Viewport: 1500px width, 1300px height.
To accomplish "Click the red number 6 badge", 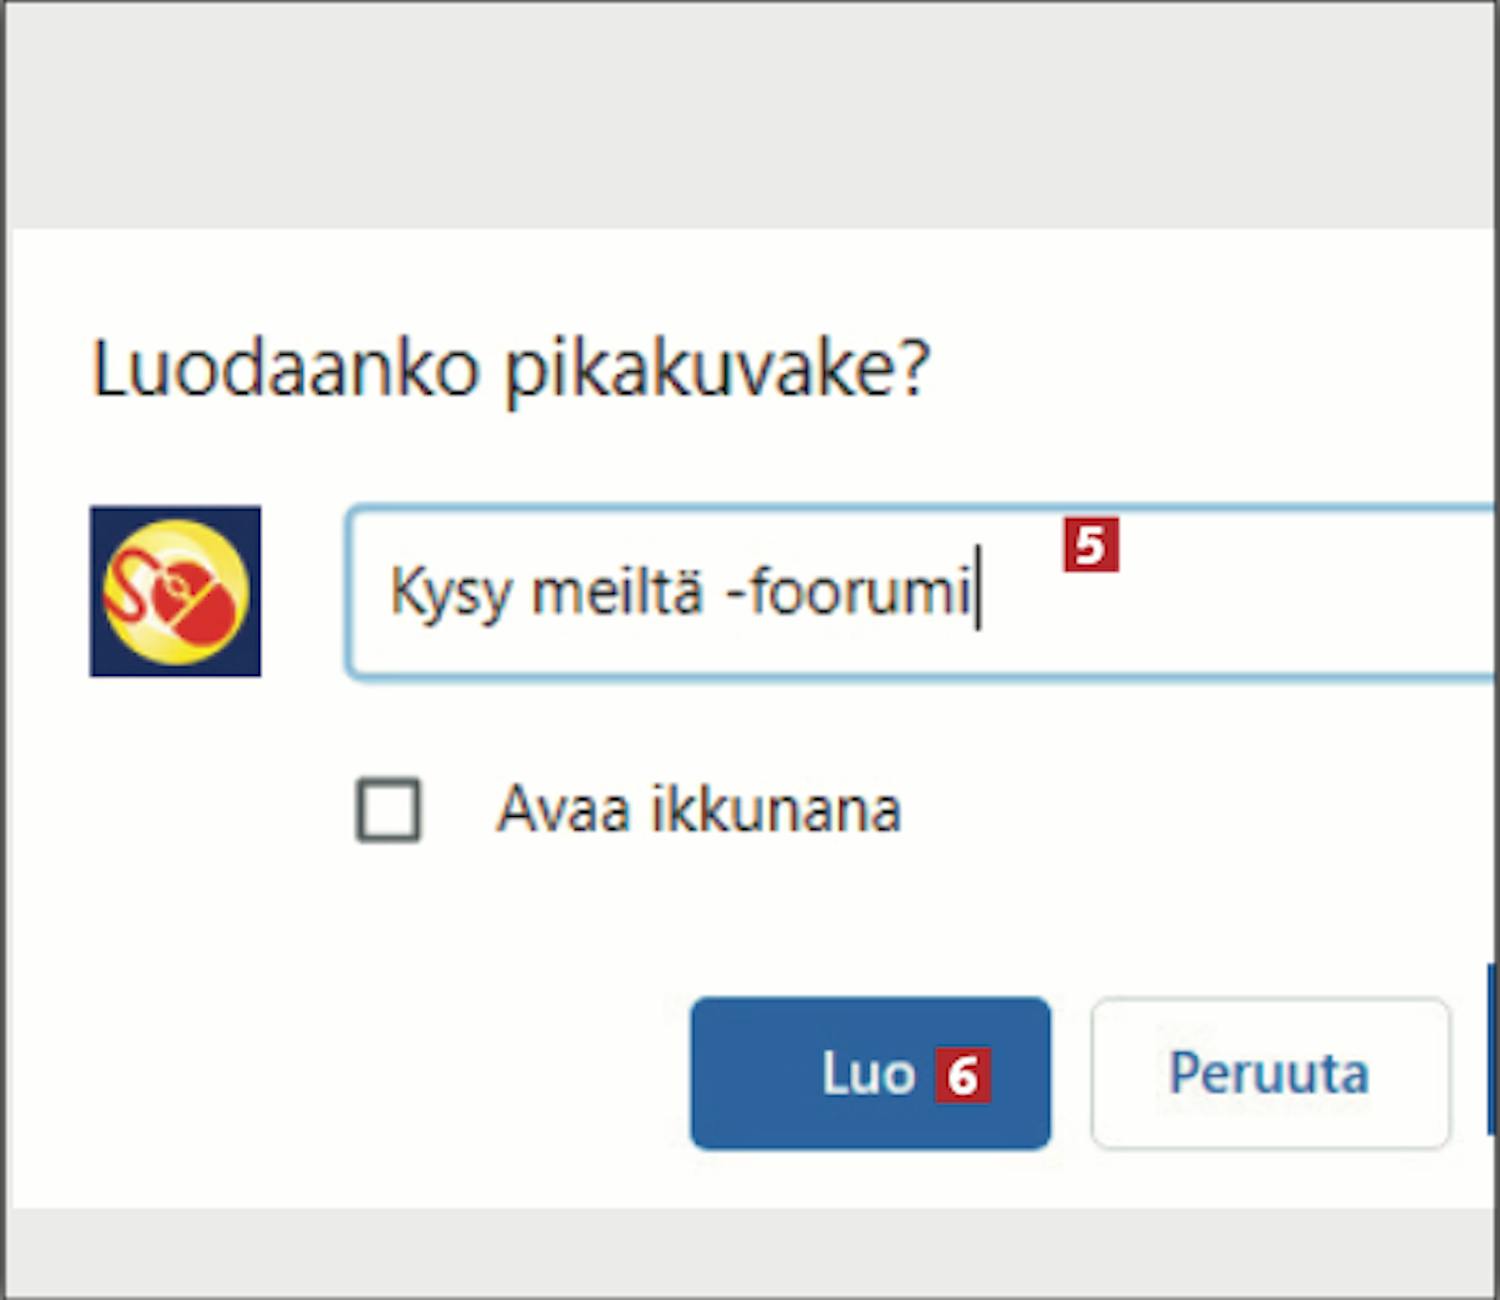I will pyautogui.click(x=962, y=1075).
